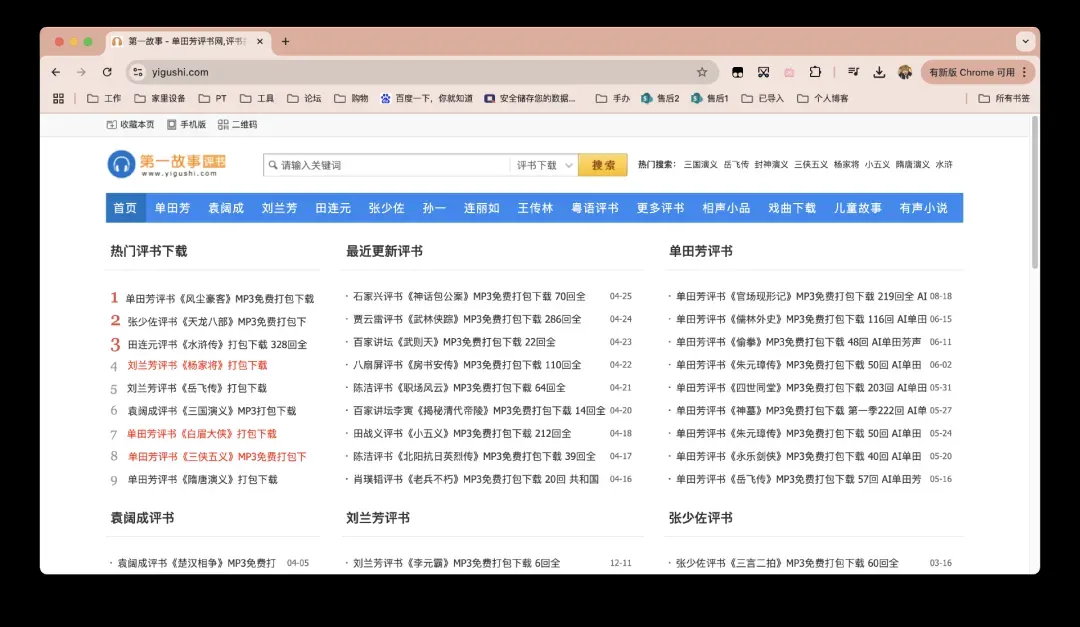Switch to 相声小品 navigation item
The width and height of the screenshot is (1080, 627).
click(726, 208)
